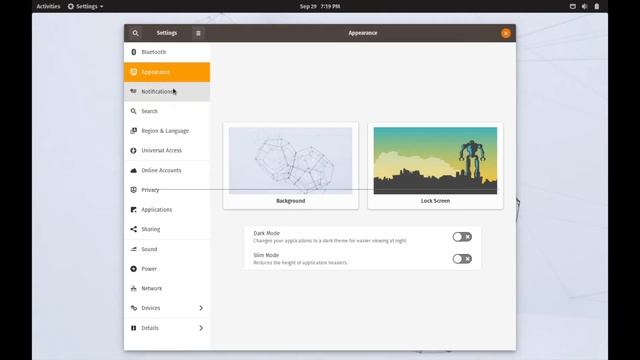Expand the Devices submenu chevron

coord(201,308)
